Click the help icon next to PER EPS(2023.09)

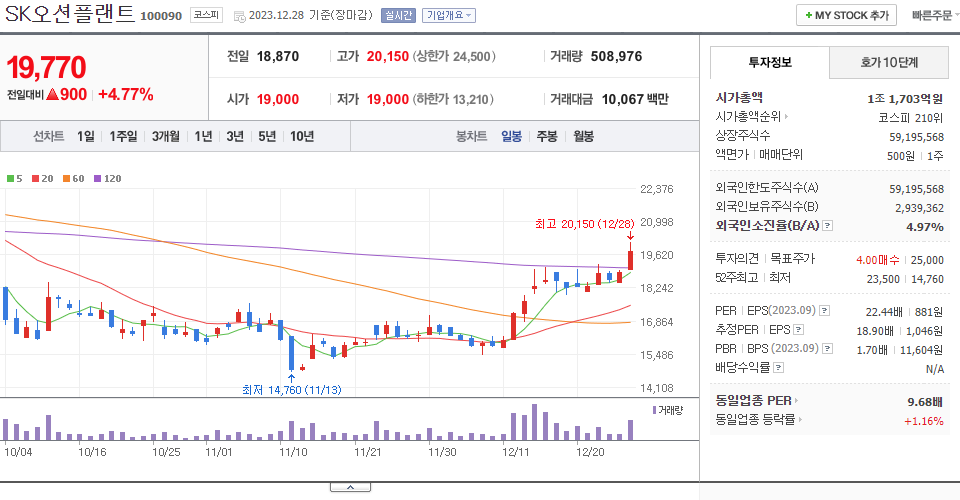point(825,311)
